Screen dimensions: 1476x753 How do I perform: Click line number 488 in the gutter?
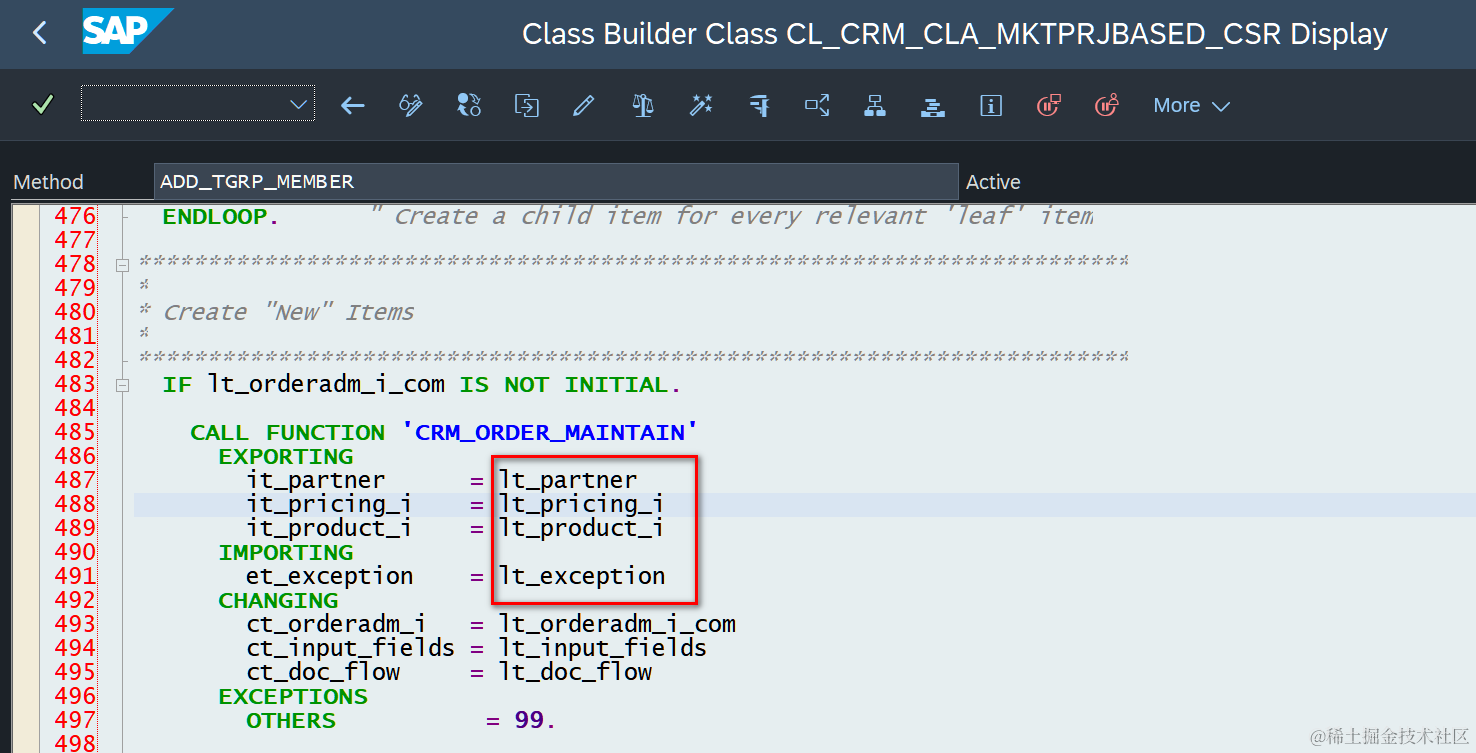tap(75, 504)
